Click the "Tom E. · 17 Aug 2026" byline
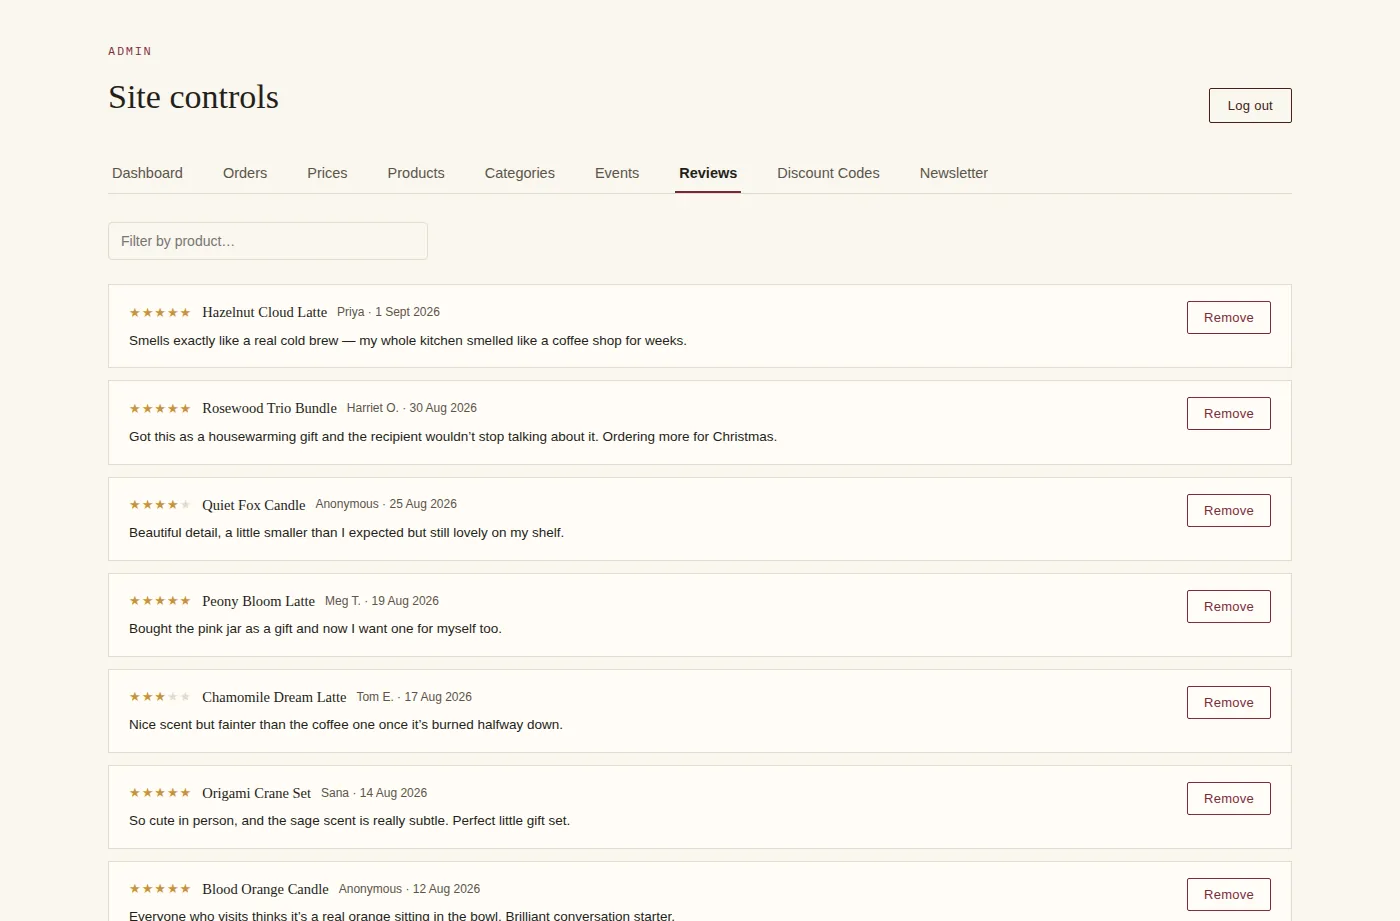Image resolution: width=1400 pixels, height=921 pixels. click(x=414, y=697)
